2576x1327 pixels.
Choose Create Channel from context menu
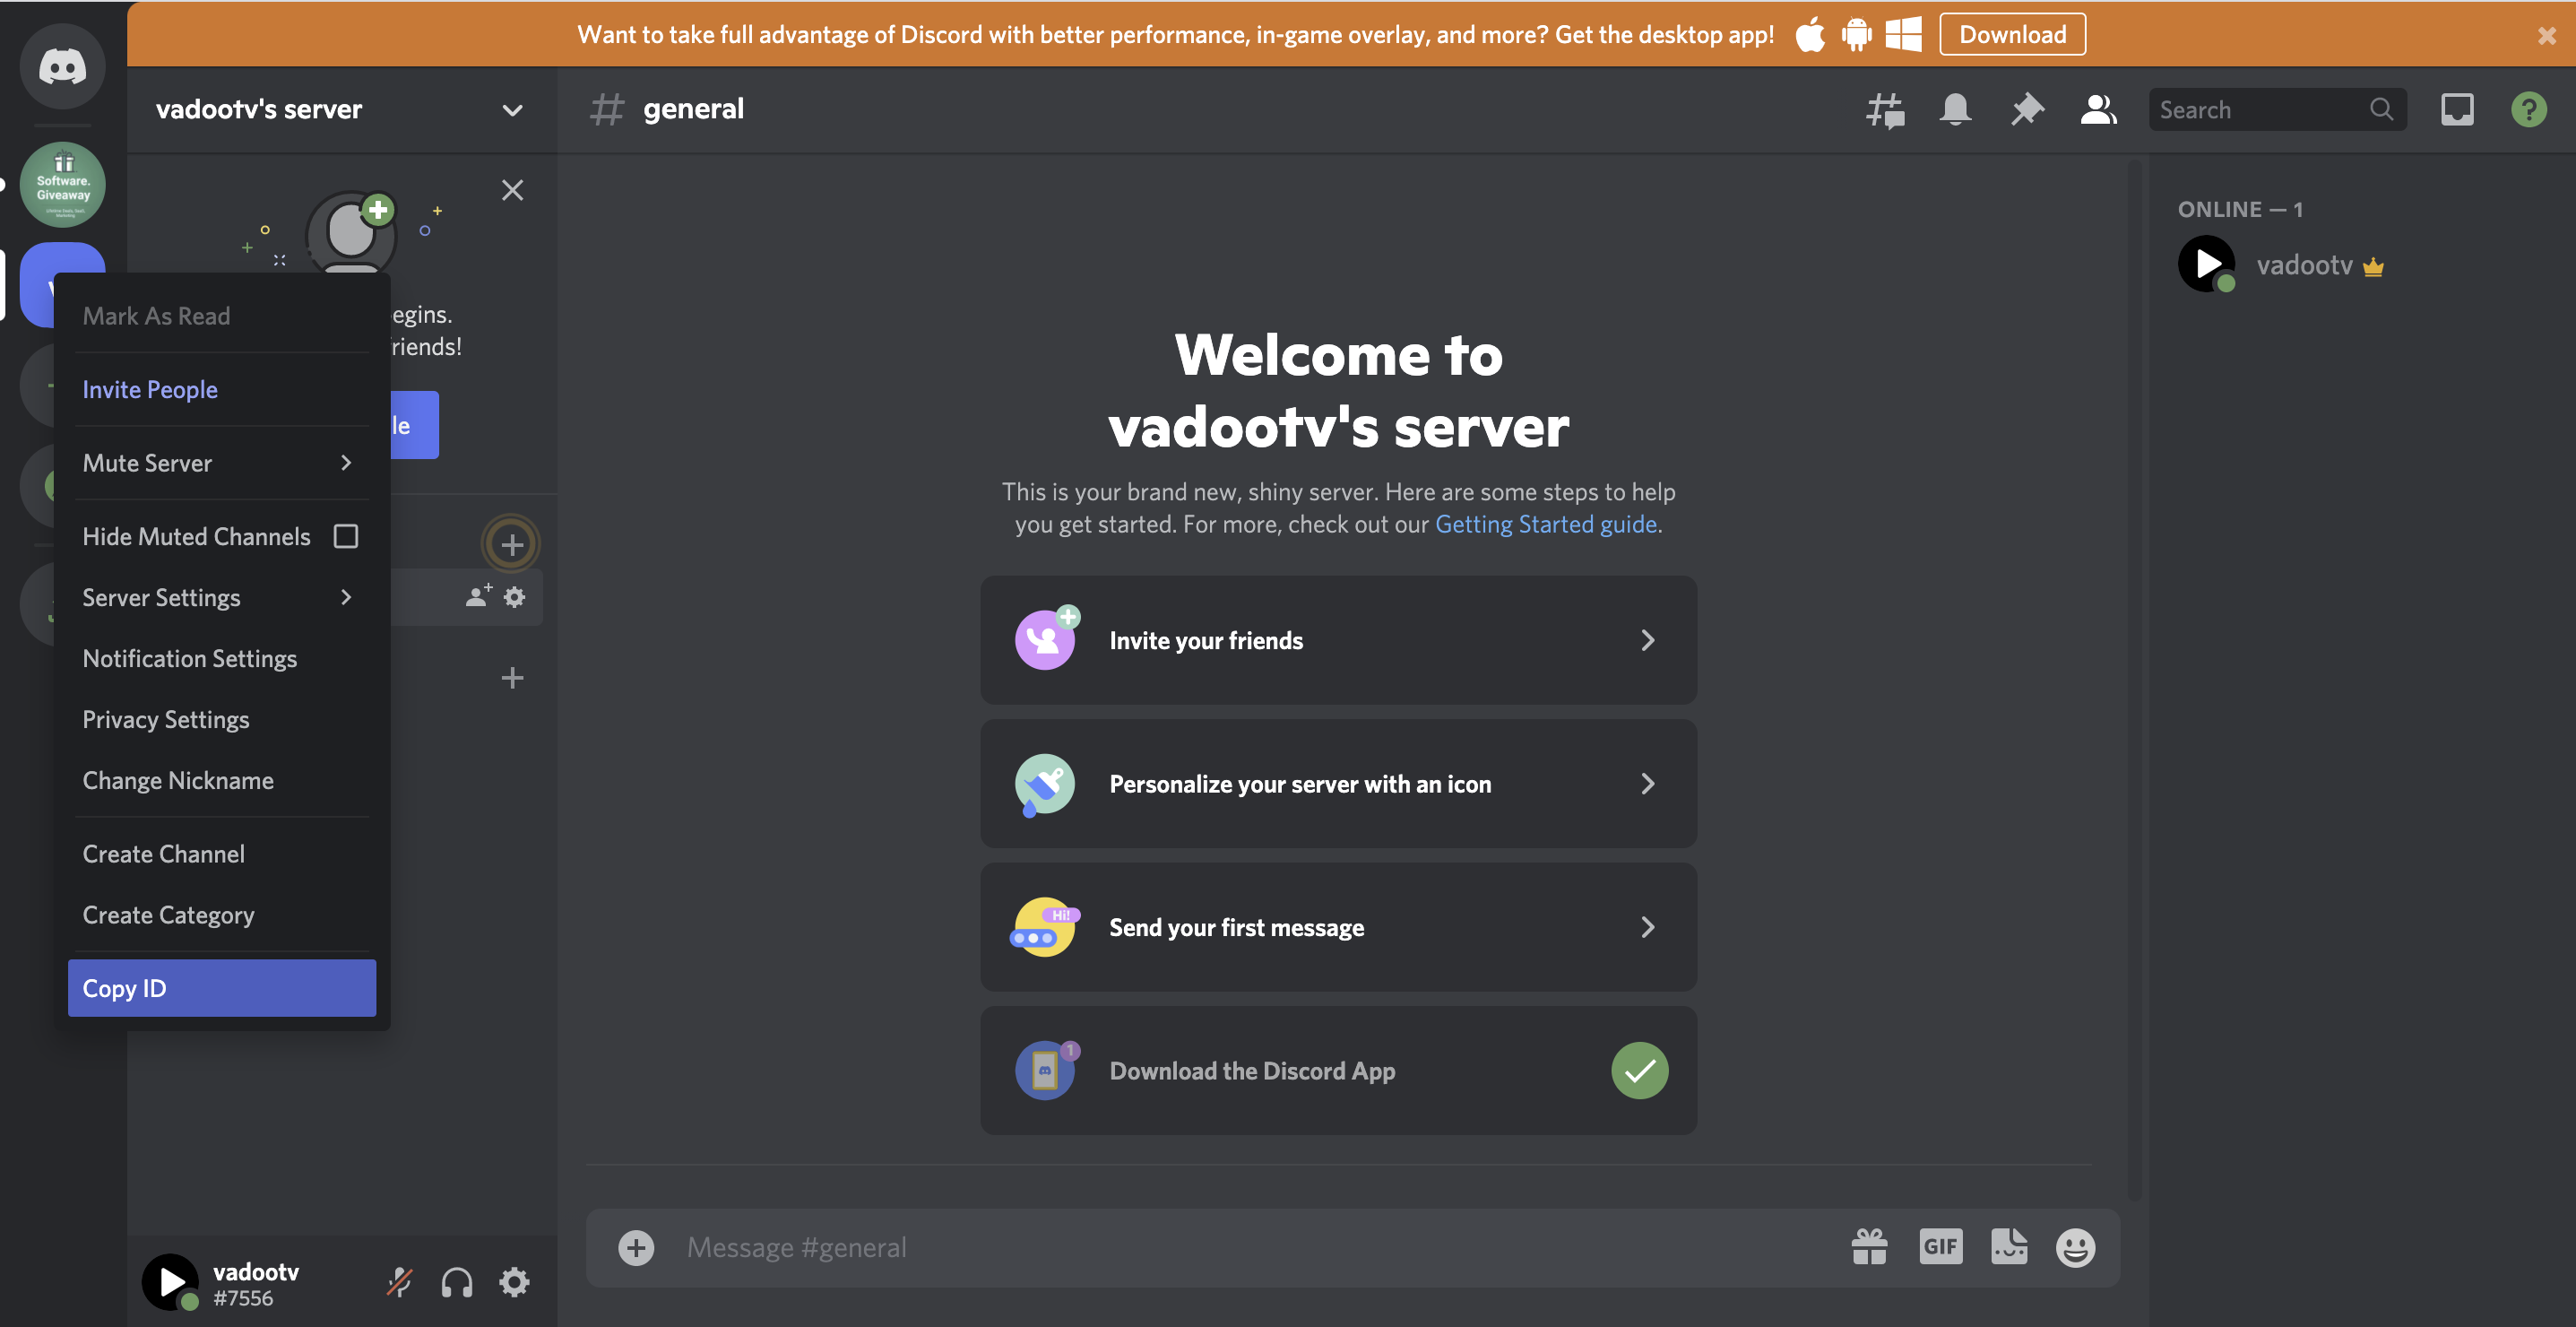(x=221, y=854)
